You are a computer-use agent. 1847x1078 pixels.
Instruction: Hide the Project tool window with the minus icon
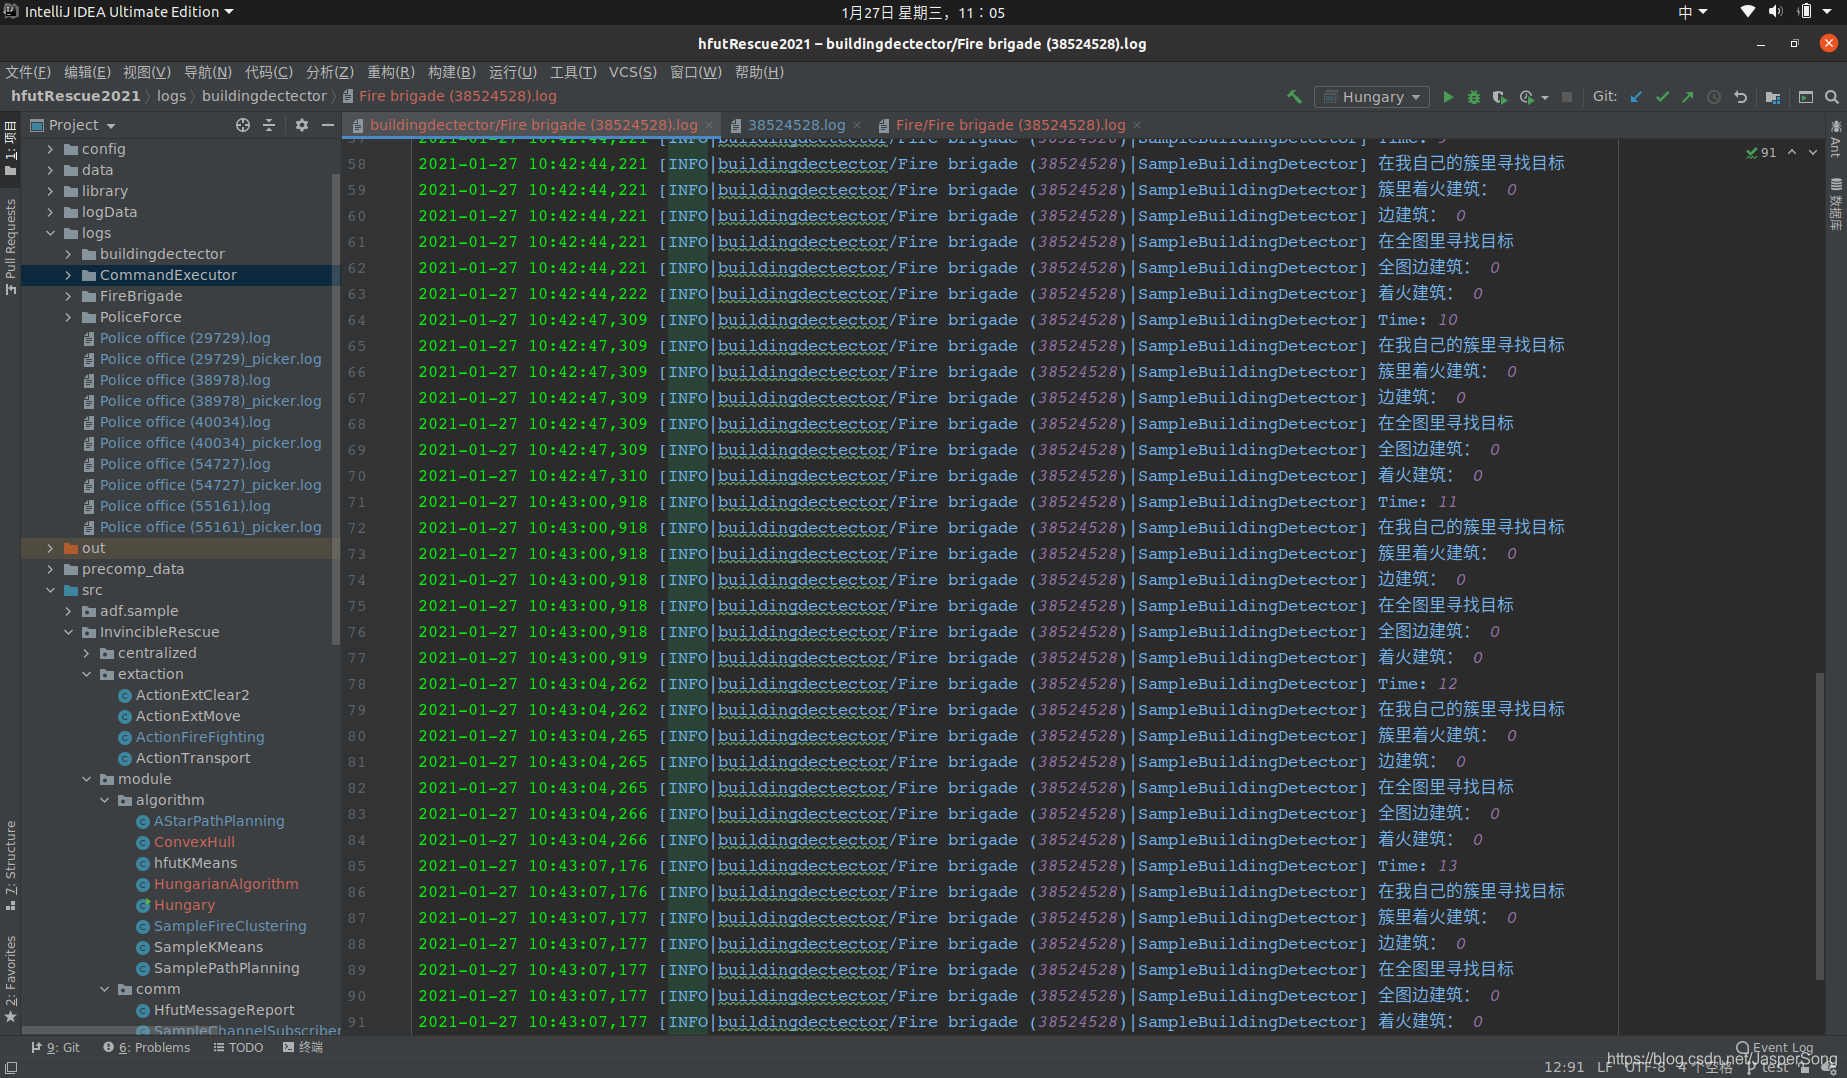[328, 125]
